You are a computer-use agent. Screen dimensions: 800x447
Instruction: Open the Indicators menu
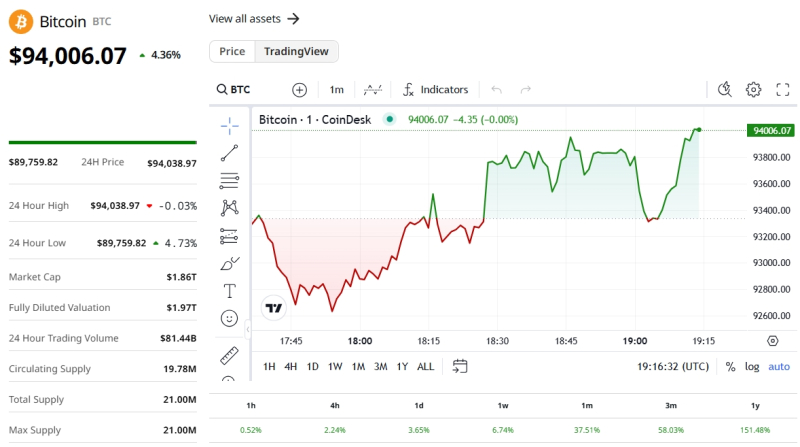pos(435,90)
